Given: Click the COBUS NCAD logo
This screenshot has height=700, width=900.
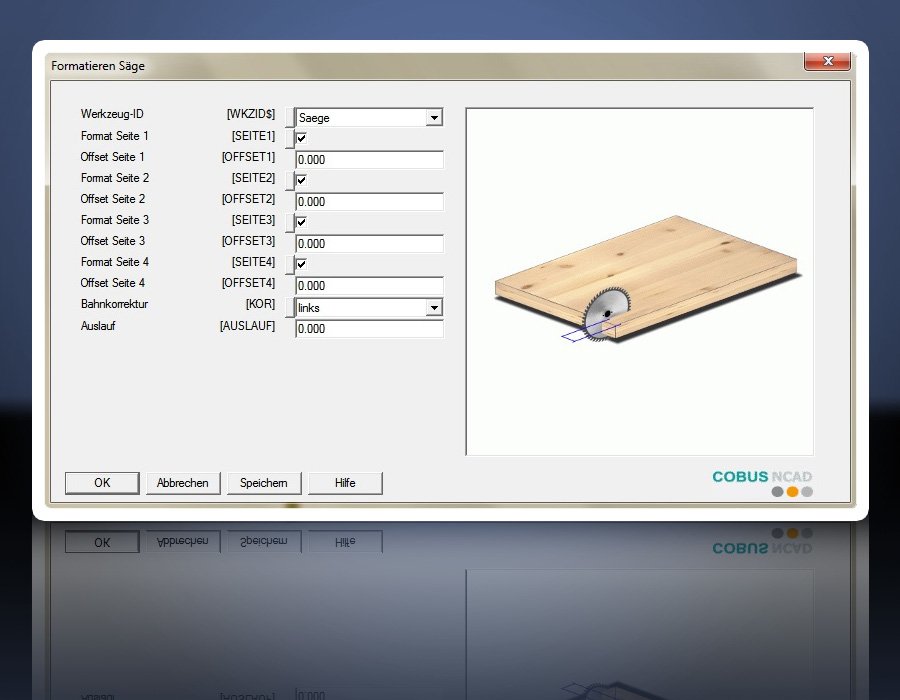Looking at the screenshot, I should [x=762, y=483].
